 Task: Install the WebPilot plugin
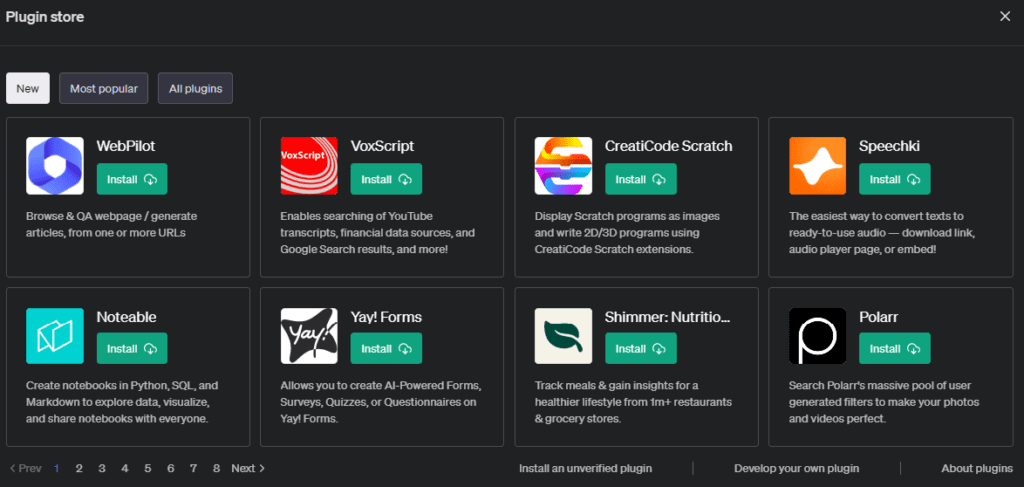pyautogui.click(x=132, y=179)
